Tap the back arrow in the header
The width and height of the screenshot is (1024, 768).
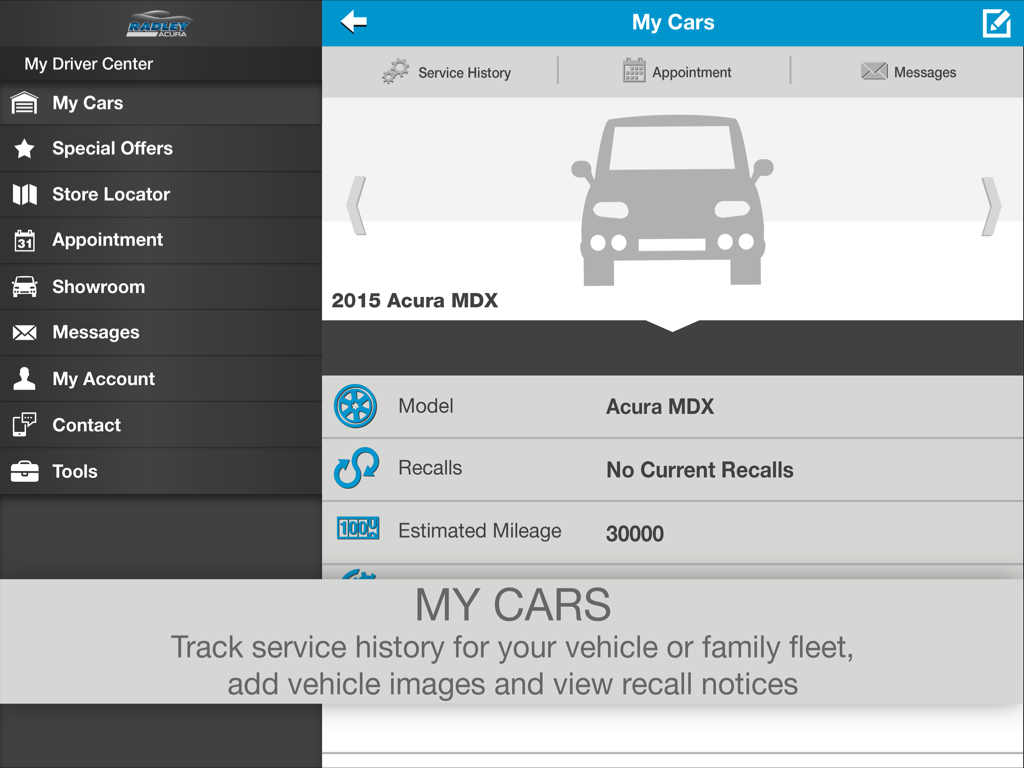pos(353,22)
